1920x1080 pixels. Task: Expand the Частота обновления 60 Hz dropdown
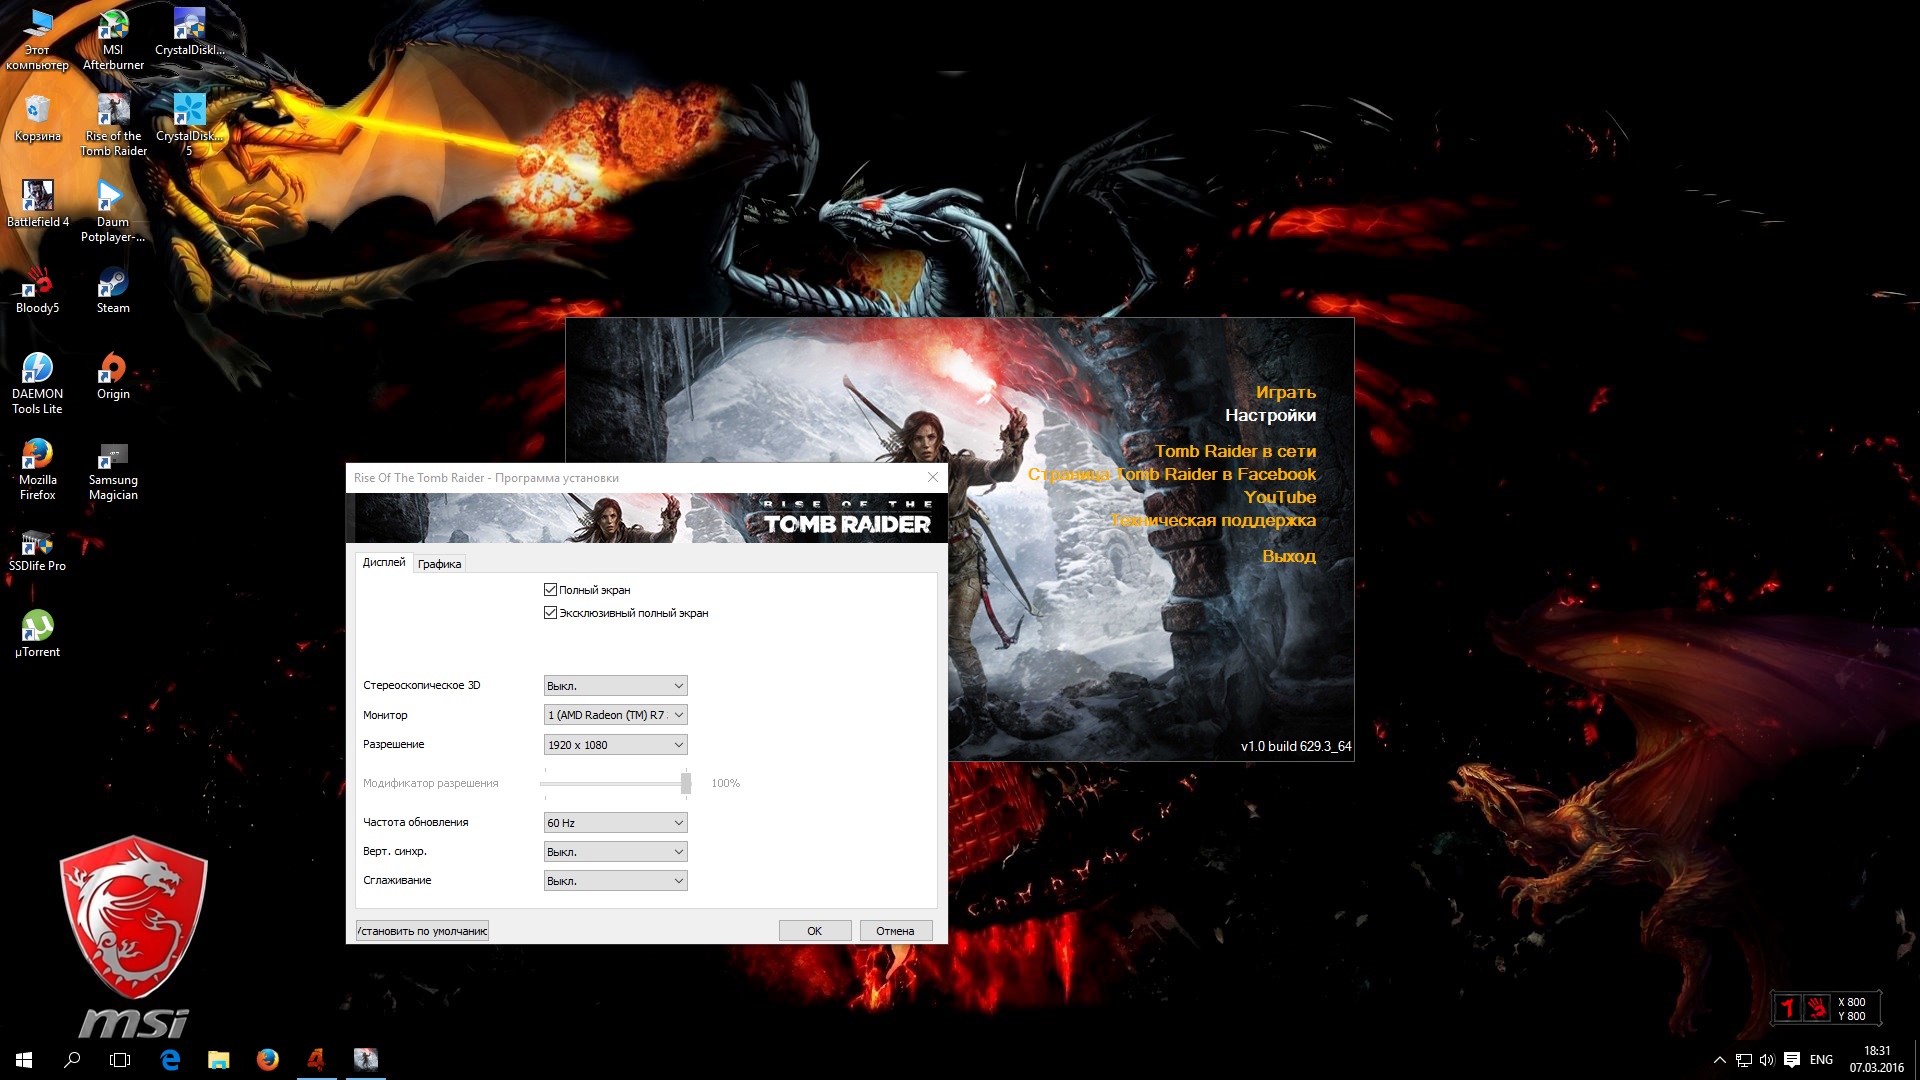615,823
